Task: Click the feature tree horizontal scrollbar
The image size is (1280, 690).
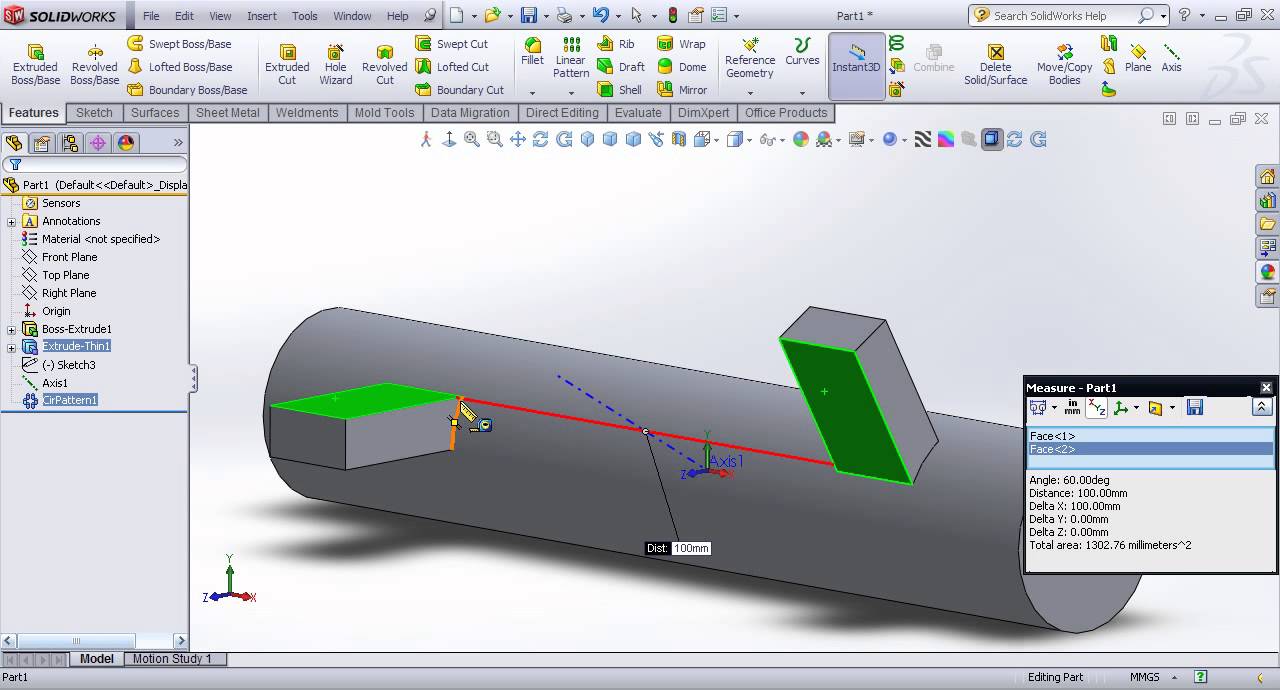Action: coord(78,641)
